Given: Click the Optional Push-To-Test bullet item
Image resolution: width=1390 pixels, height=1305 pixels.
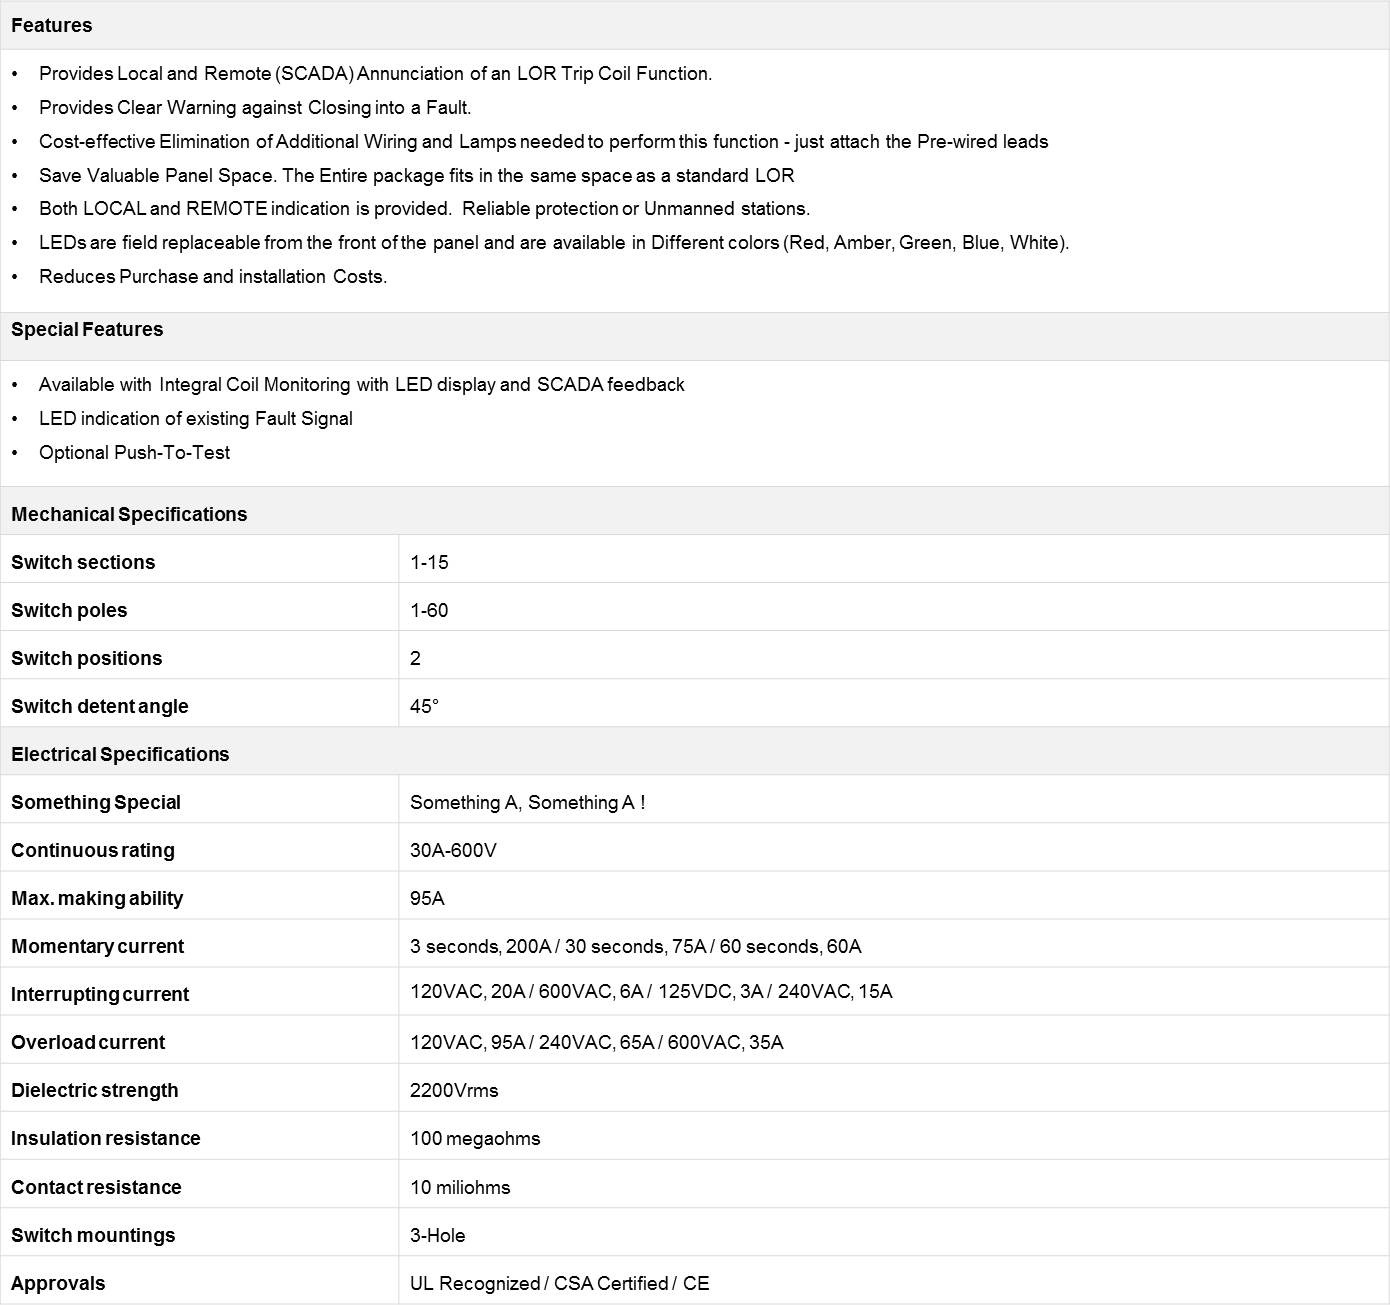Looking at the screenshot, I should (134, 452).
